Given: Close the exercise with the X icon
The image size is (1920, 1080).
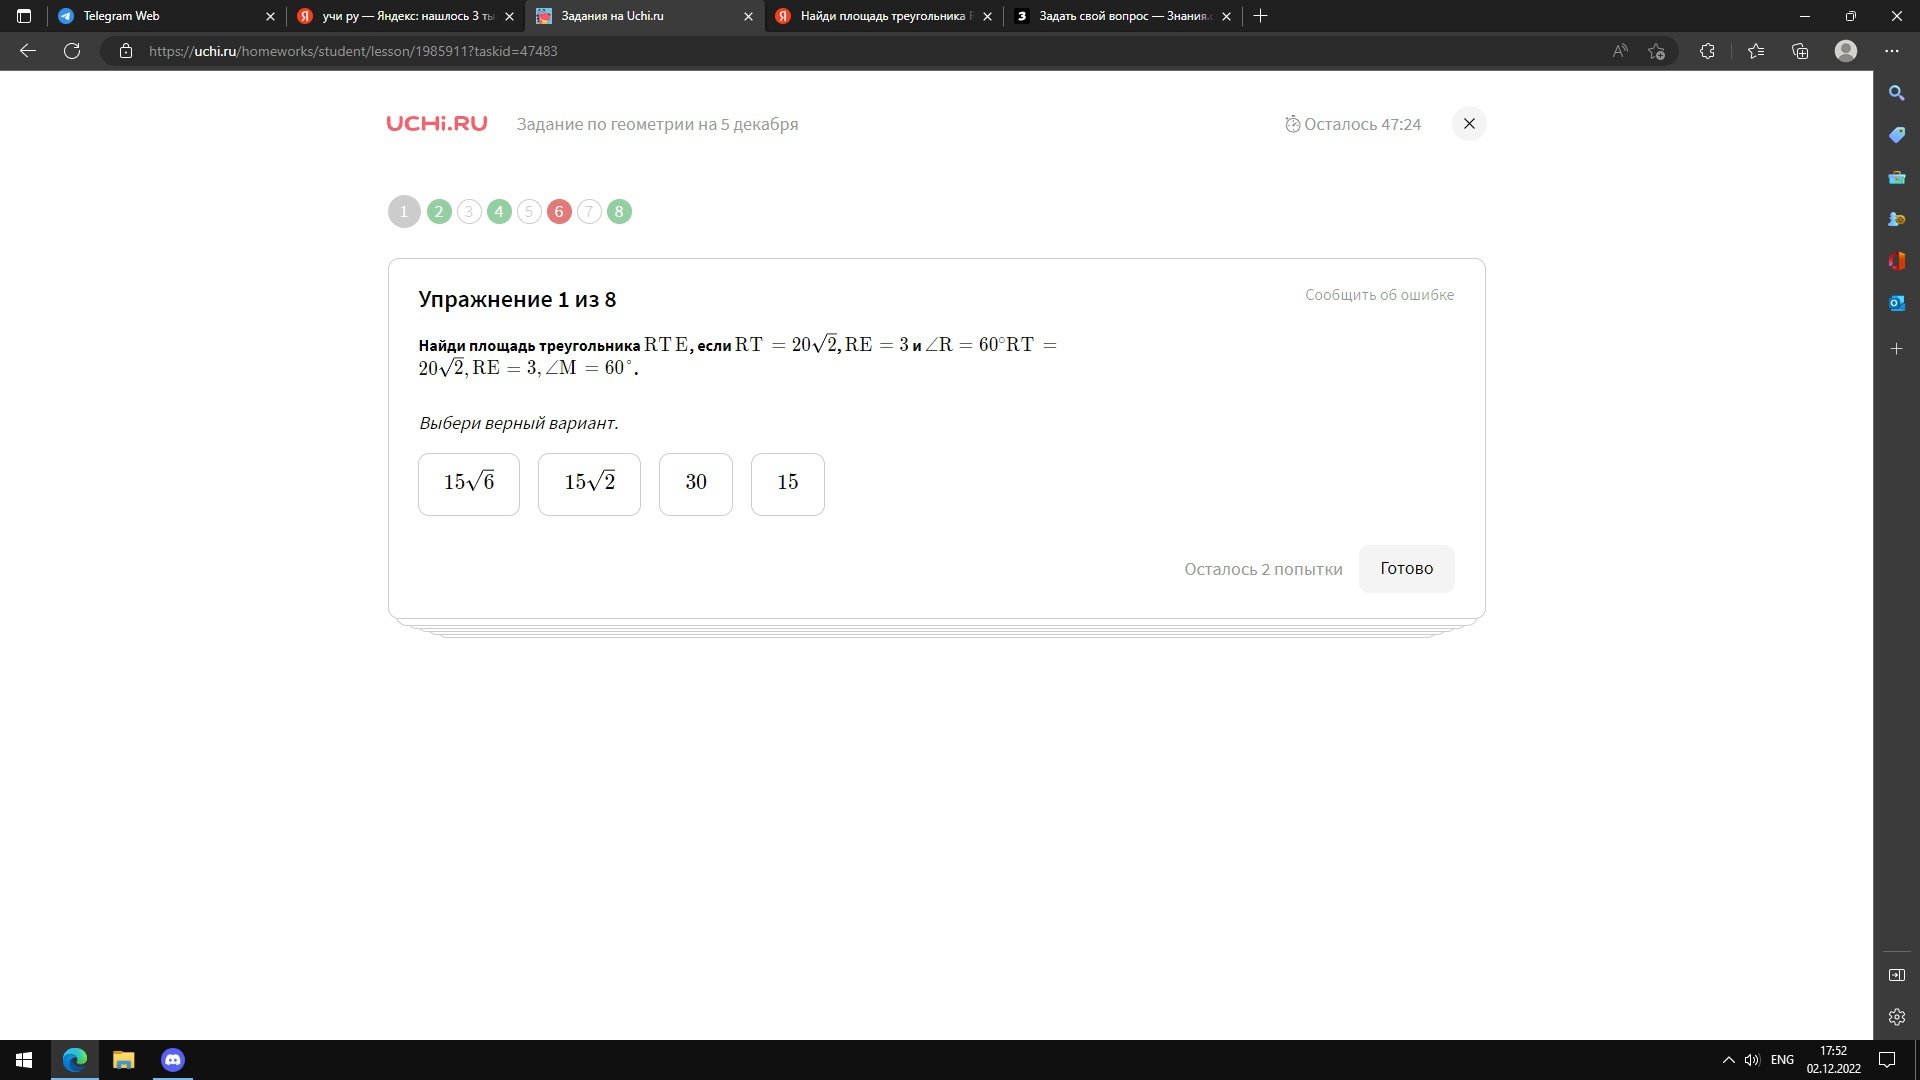Looking at the screenshot, I should coord(1469,124).
